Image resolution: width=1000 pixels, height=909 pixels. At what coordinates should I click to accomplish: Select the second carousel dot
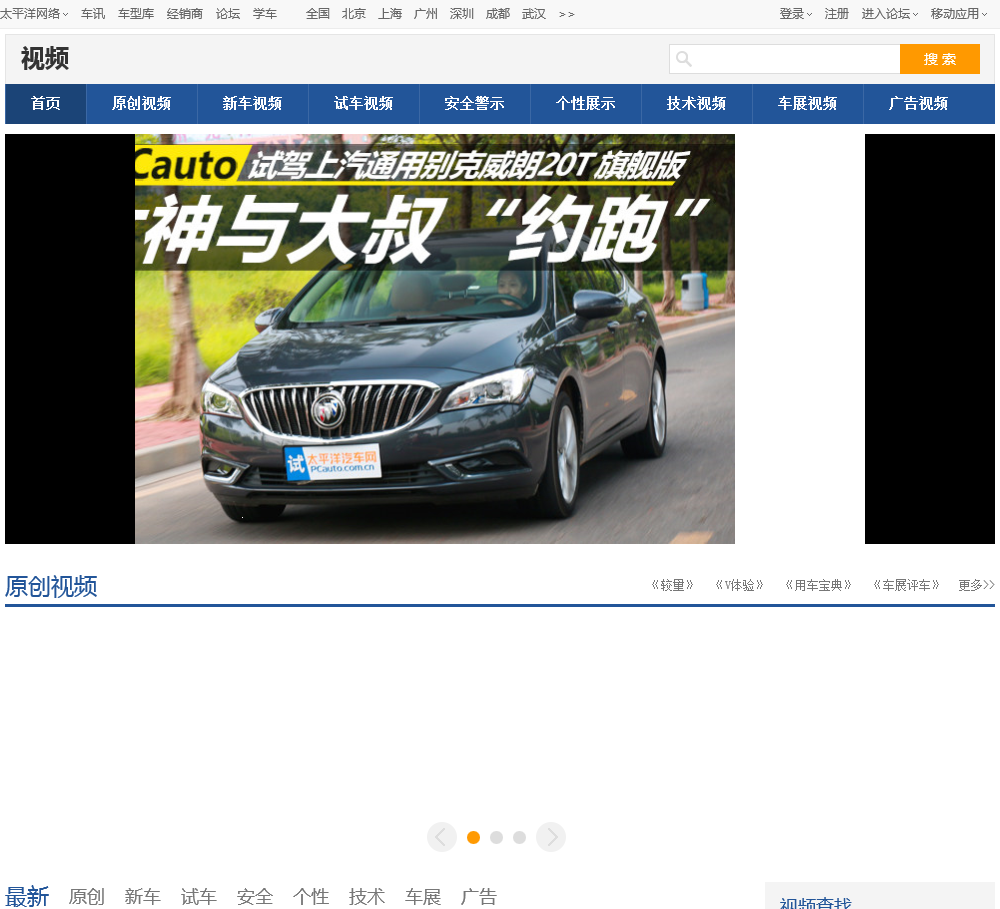[496, 838]
